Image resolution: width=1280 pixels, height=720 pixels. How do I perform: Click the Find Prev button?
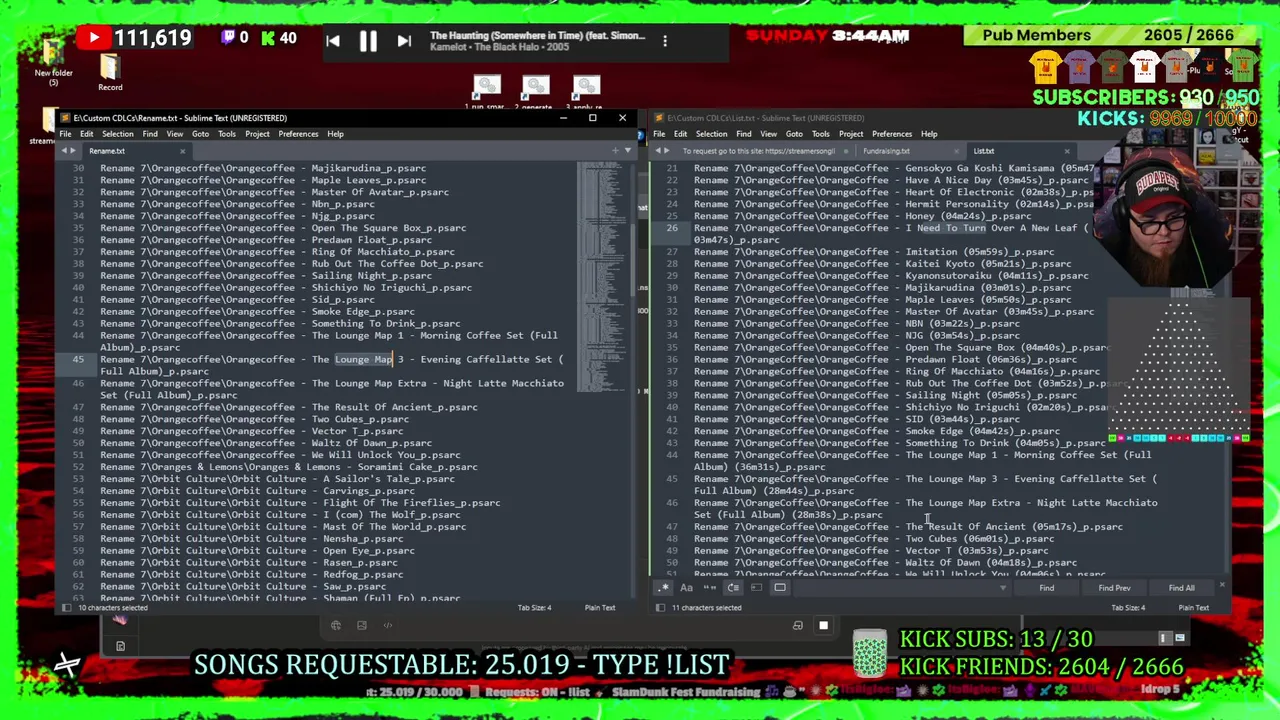(1114, 588)
